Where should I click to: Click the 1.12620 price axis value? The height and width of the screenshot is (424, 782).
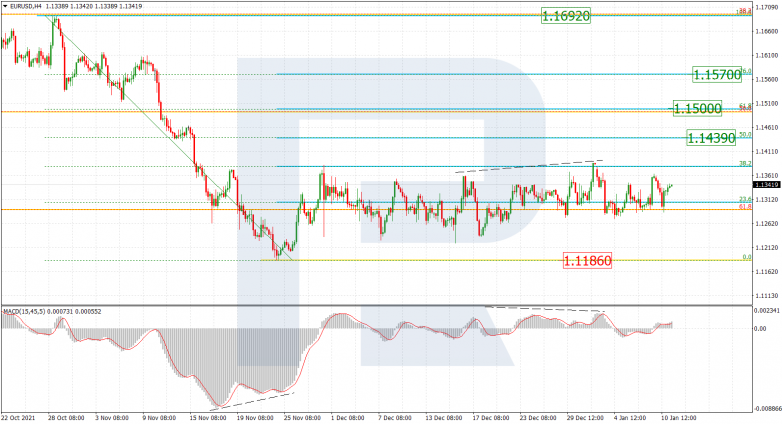point(767,223)
